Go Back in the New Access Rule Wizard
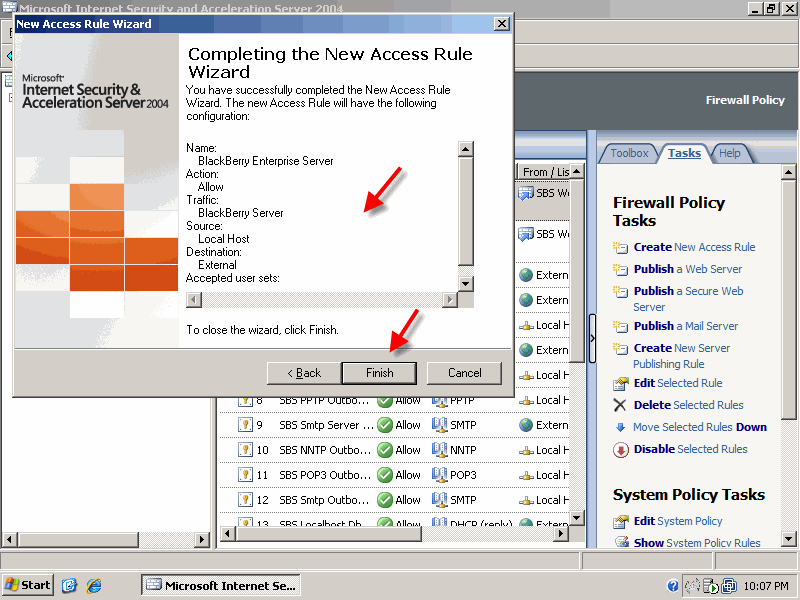Viewport: 800px width, 600px height. pos(304,373)
